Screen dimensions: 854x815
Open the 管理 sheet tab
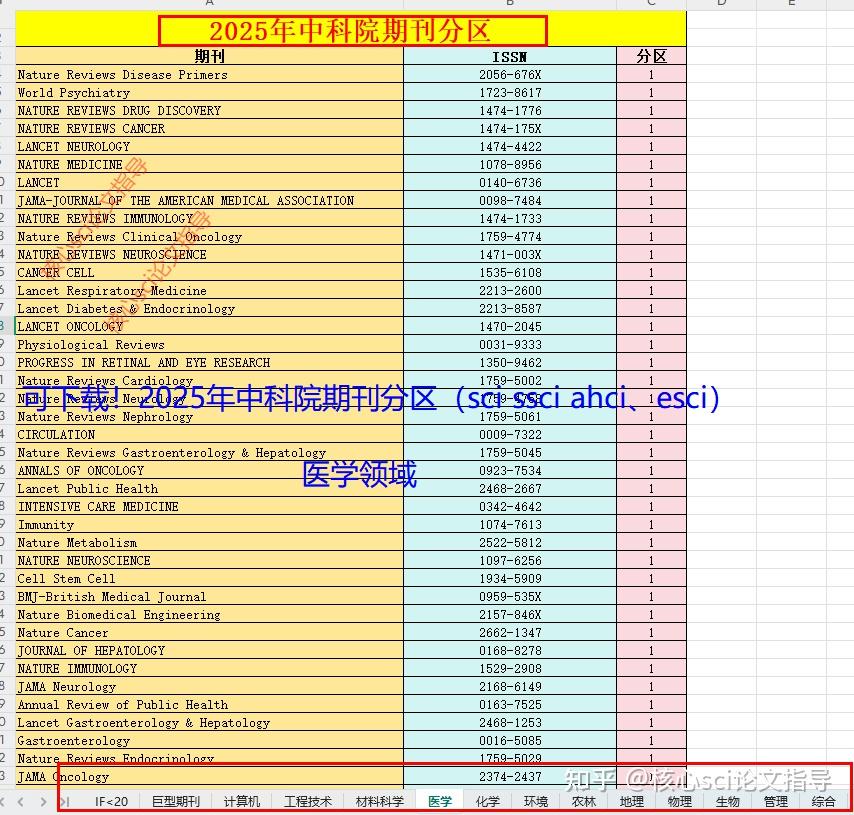pos(775,801)
